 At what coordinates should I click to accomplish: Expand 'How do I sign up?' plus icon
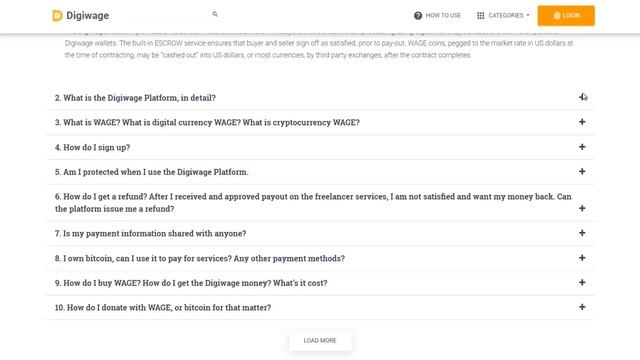tap(582, 147)
